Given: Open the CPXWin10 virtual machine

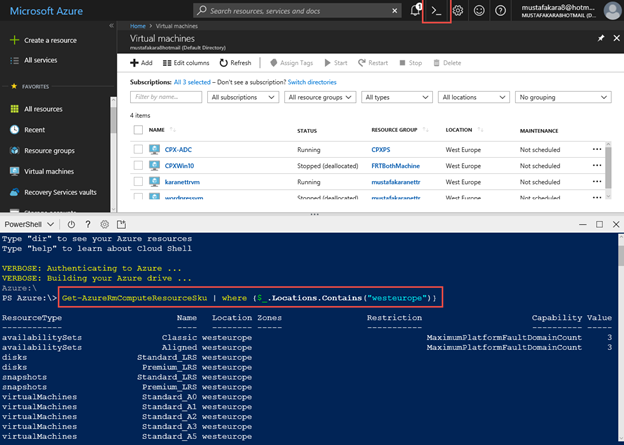Looking at the screenshot, I should pos(179,166).
